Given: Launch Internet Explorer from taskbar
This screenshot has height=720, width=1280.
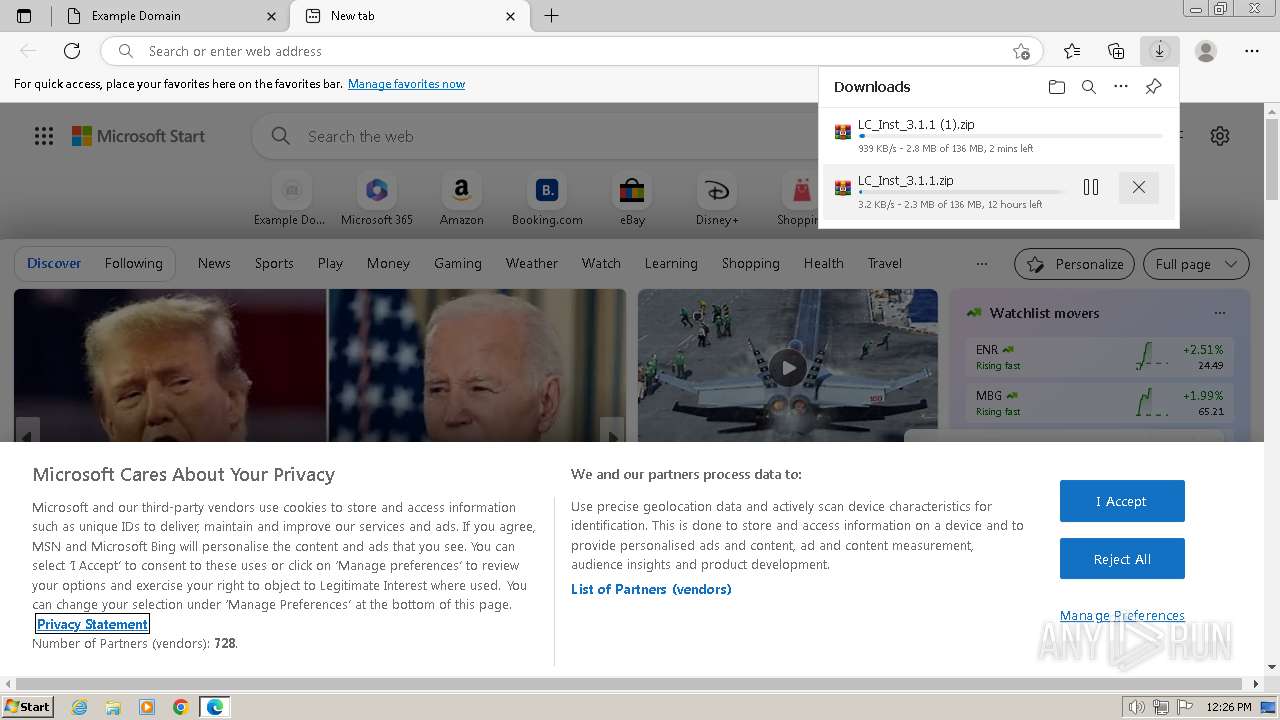Looking at the screenshot, I should [x=80, y=707].
